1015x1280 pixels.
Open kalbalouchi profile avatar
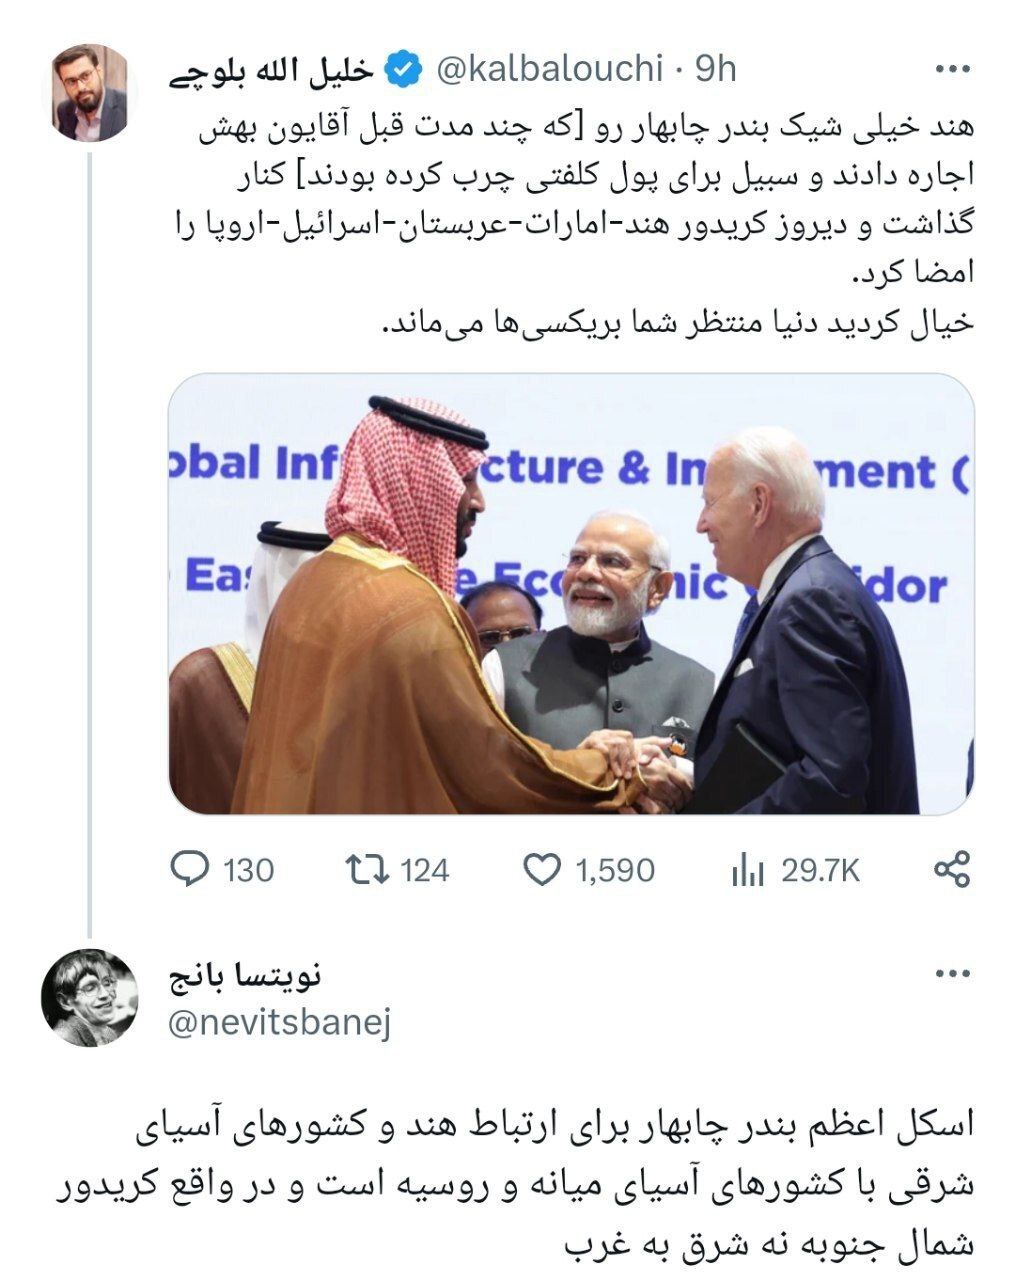pos(90,93)
